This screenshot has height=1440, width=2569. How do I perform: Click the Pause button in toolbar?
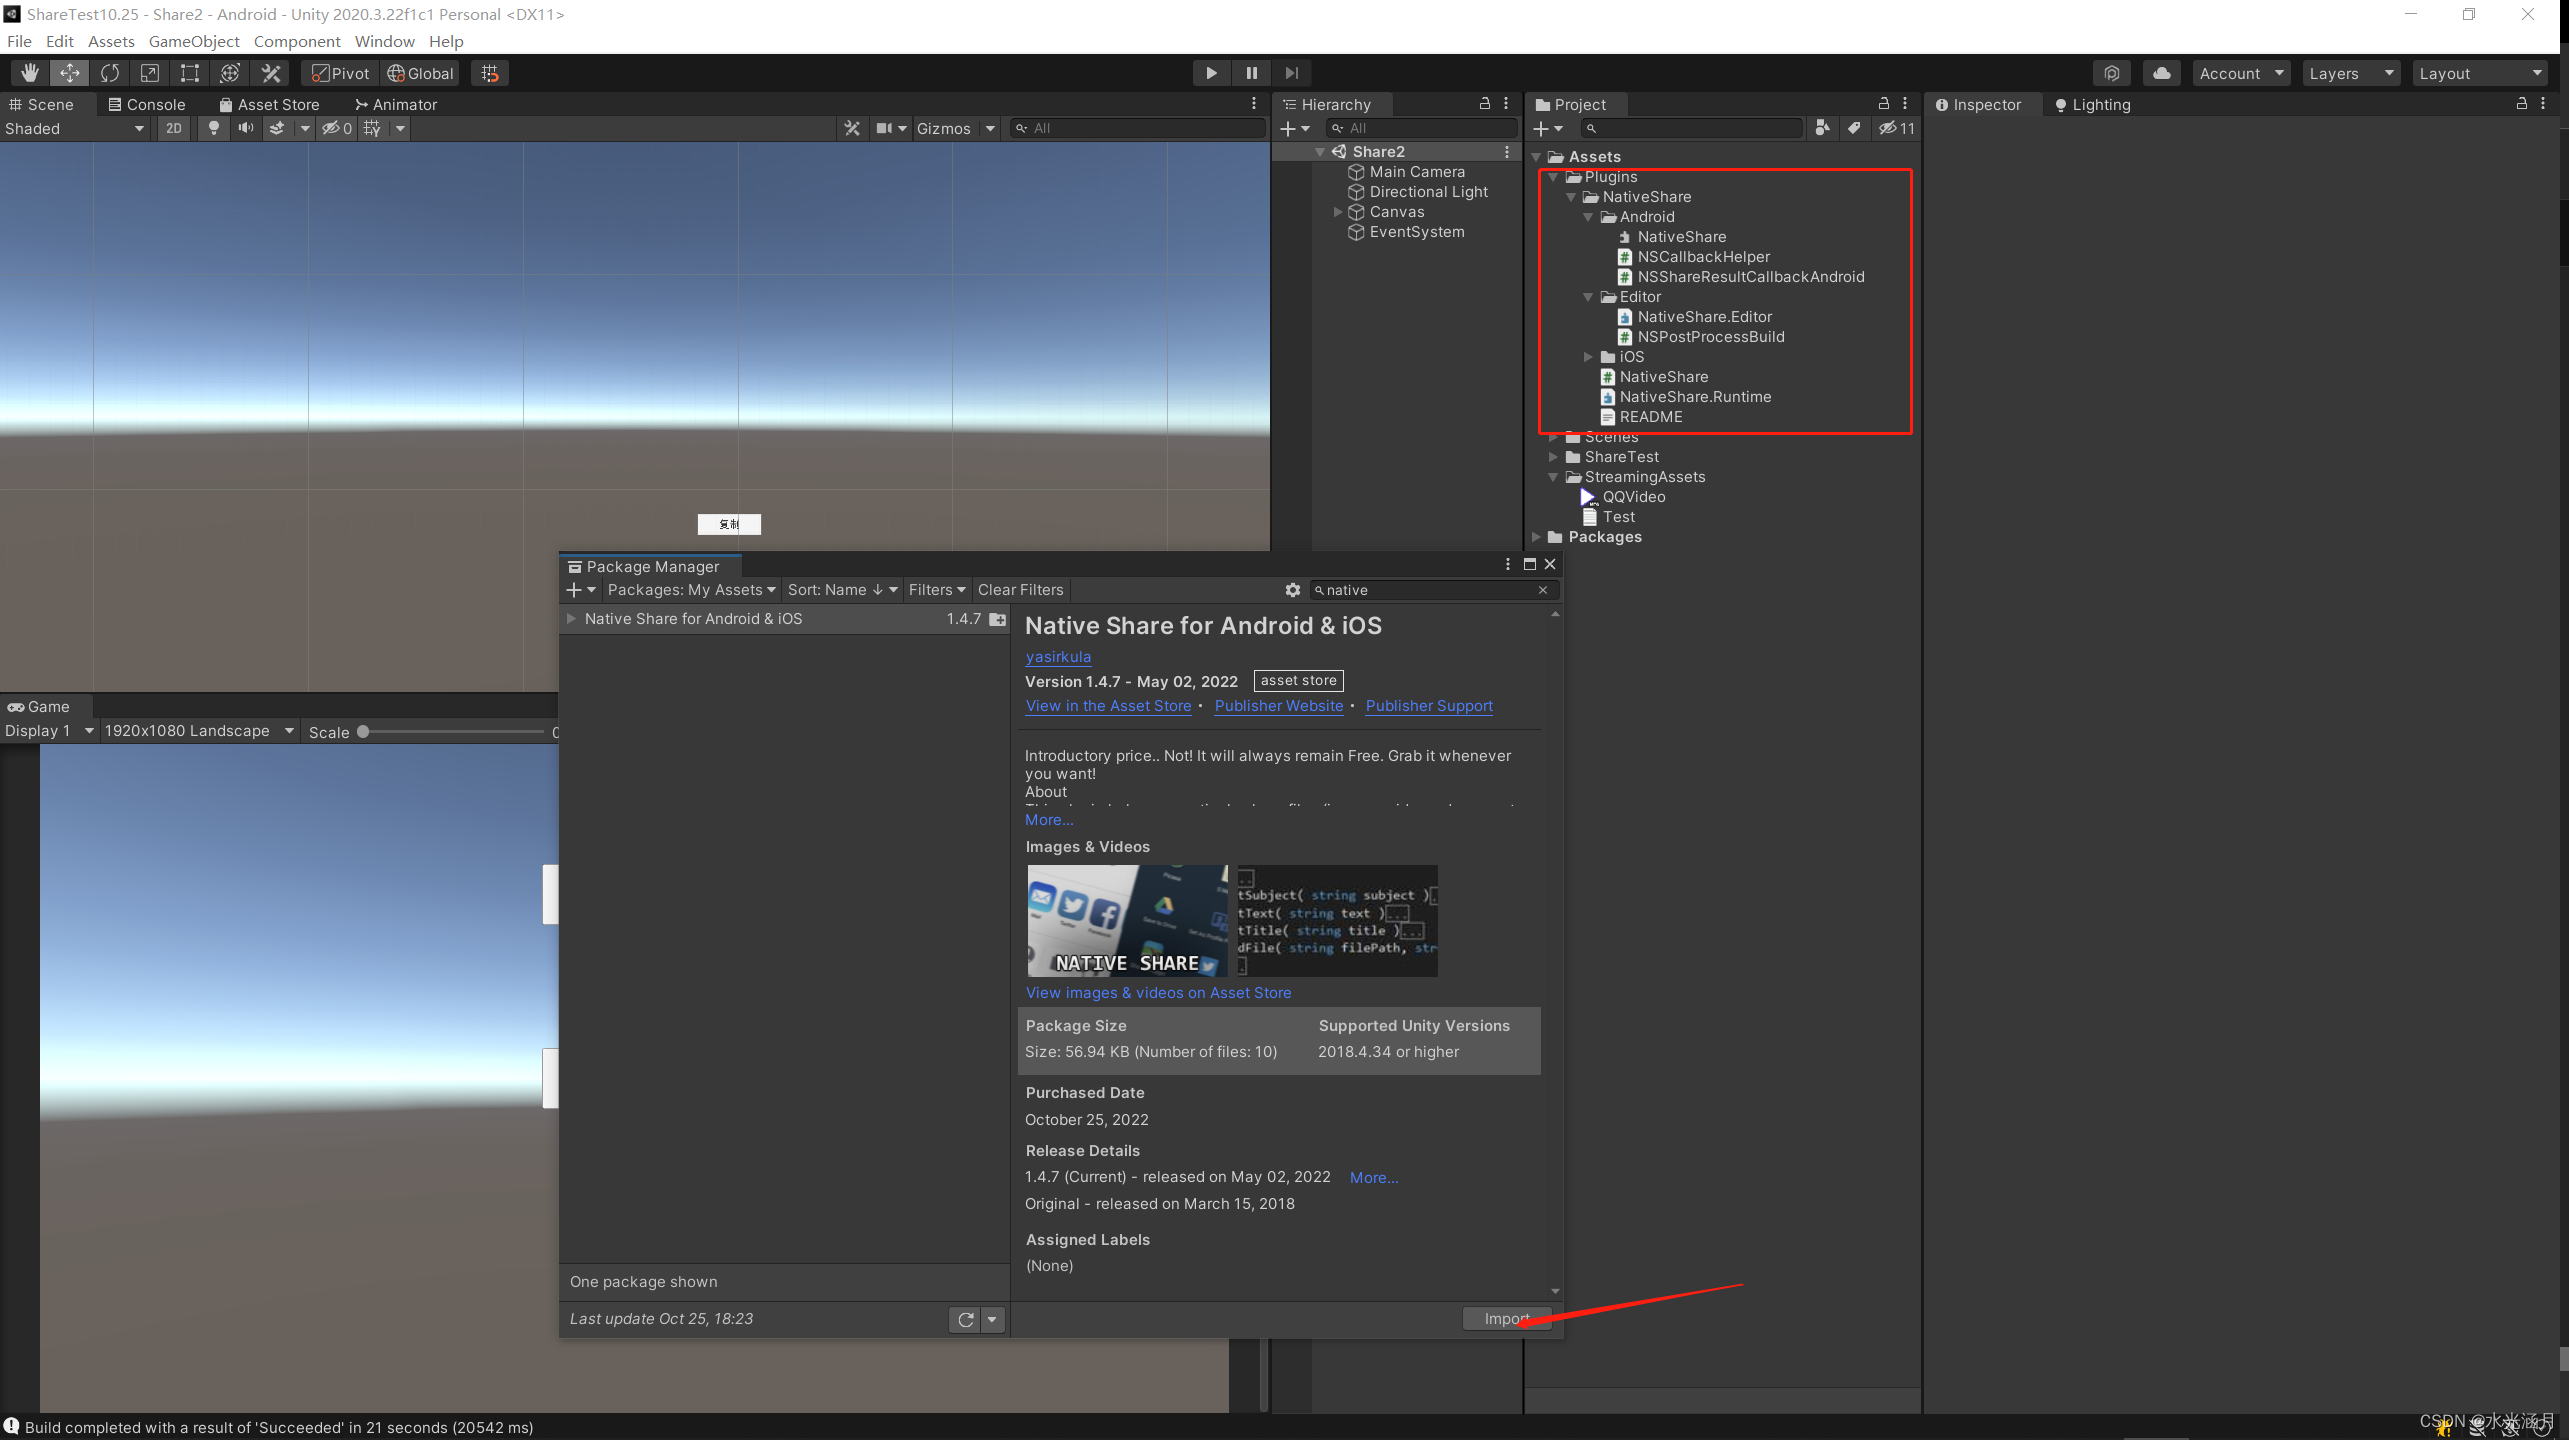(1251, 72)
